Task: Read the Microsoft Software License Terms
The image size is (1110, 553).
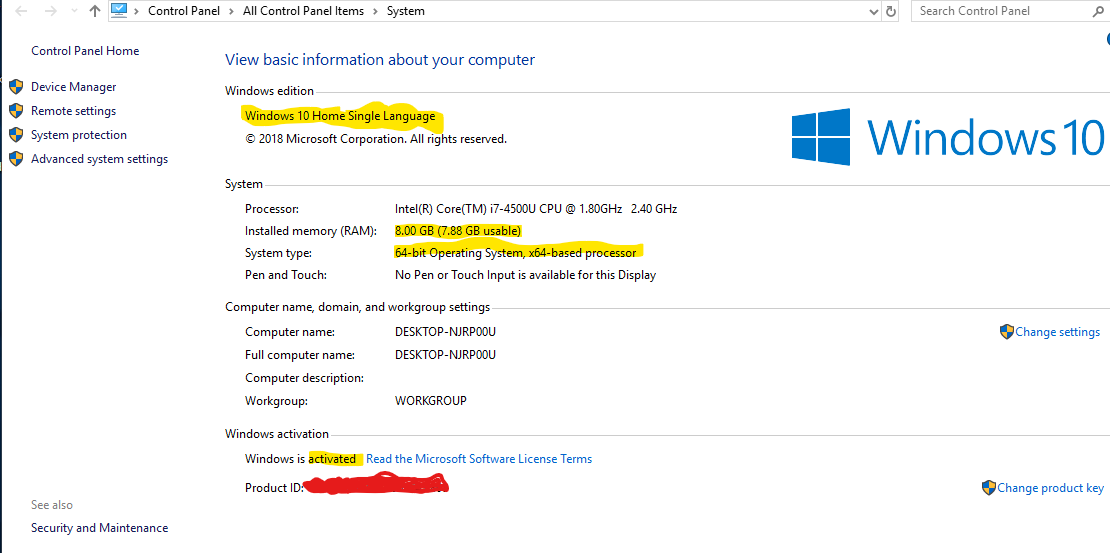Action: pos(479,459)
